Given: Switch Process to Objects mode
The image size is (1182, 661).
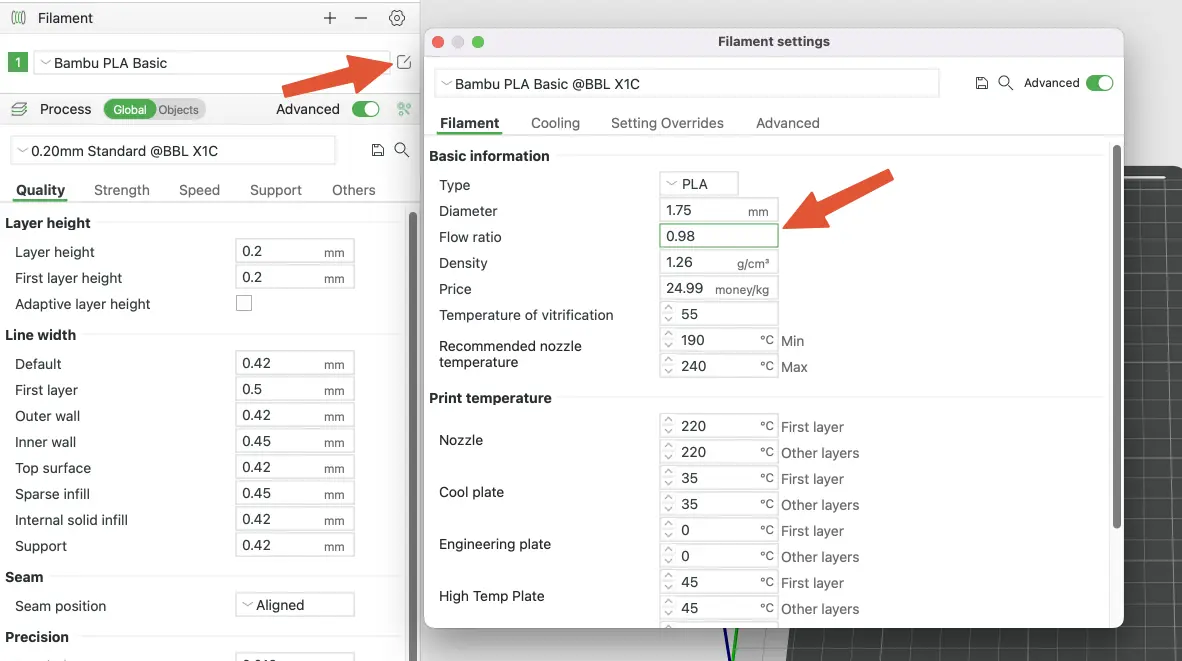Looking at the screenshot, I should point(179,109).
